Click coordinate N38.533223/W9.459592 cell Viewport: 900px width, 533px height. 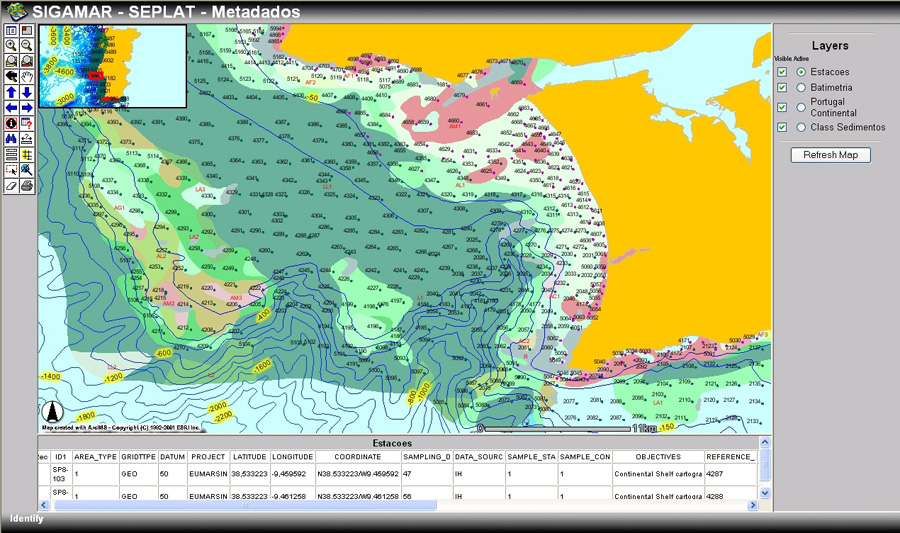coord(358,474)
